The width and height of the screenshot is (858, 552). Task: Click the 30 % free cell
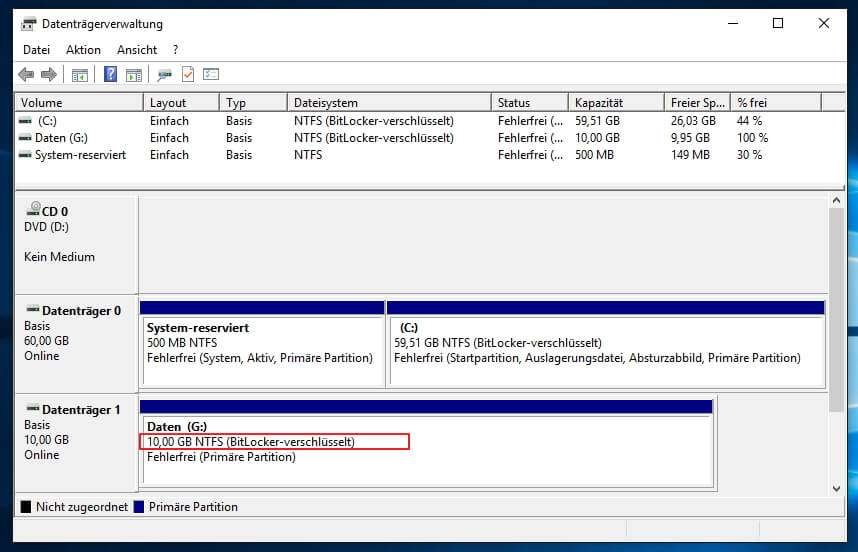pos(749,155)
